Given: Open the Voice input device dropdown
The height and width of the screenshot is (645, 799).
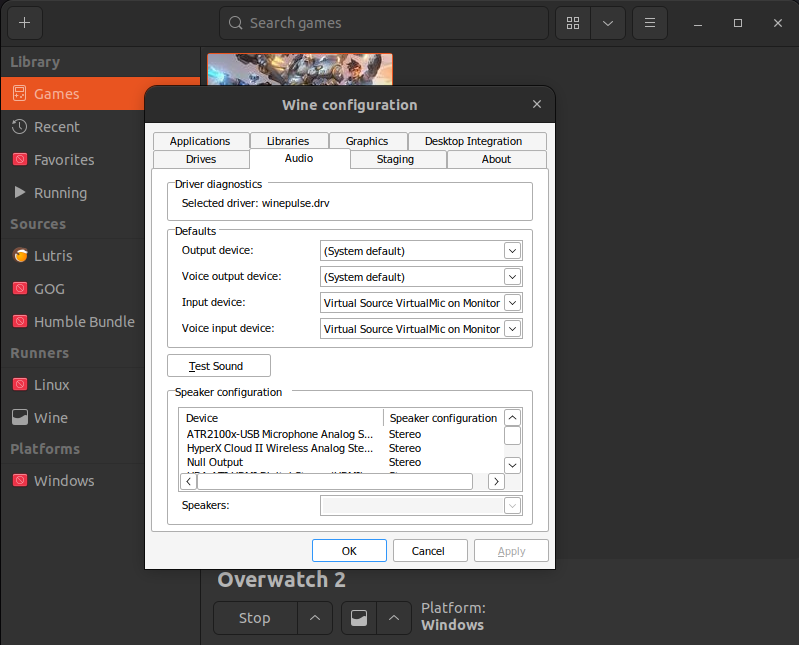Looking at the screenshot, I should pos(513,329).
